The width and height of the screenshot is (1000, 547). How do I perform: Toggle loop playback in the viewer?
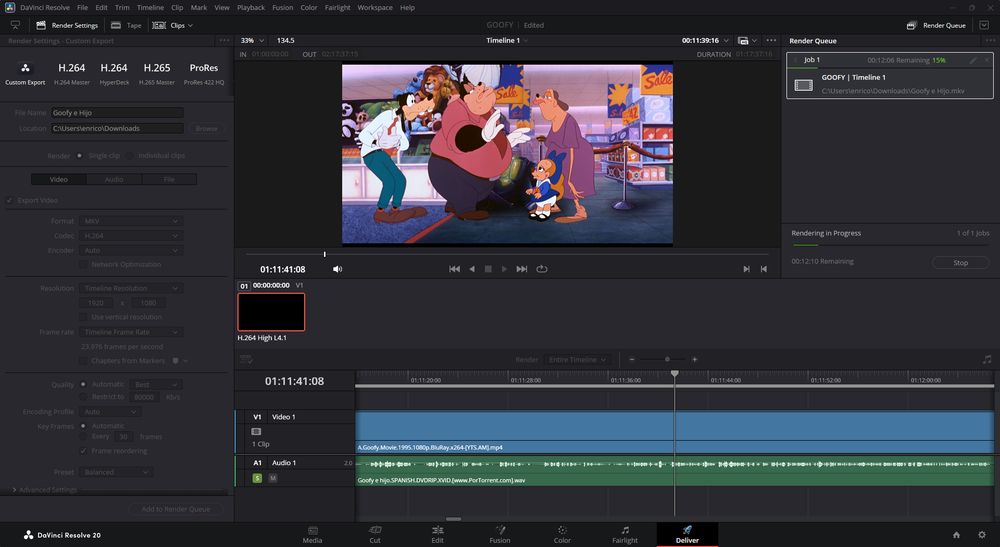coord(542,269)
